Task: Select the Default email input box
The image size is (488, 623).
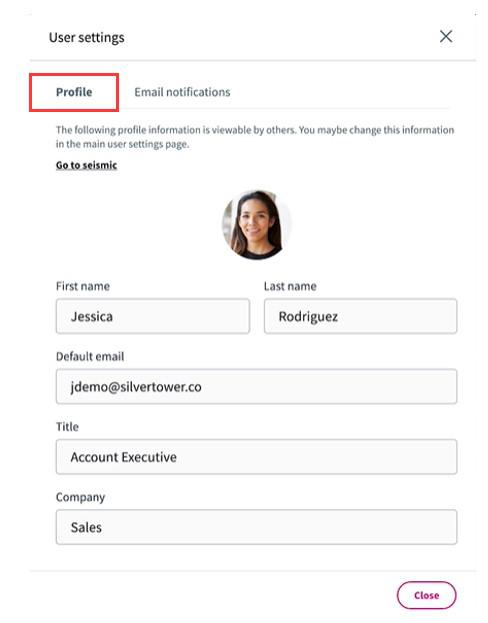Action: [x=256, y=387]
